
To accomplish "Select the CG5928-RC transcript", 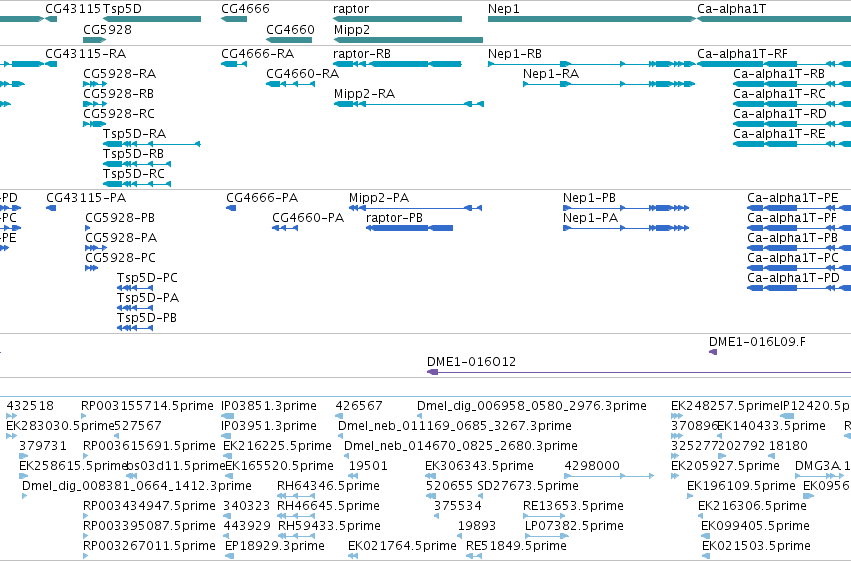I will pyautogui.click(x=94, y=124).
